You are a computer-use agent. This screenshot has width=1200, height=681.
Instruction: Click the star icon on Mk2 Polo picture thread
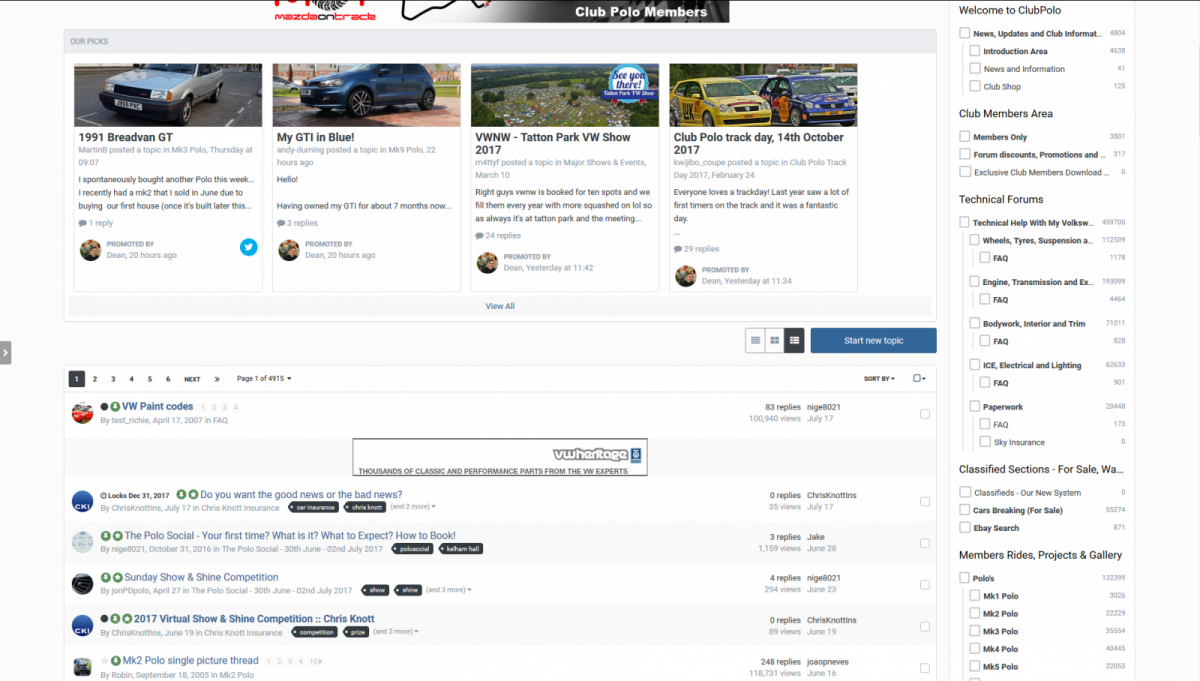pyautogui.click(x=104, y=661)
